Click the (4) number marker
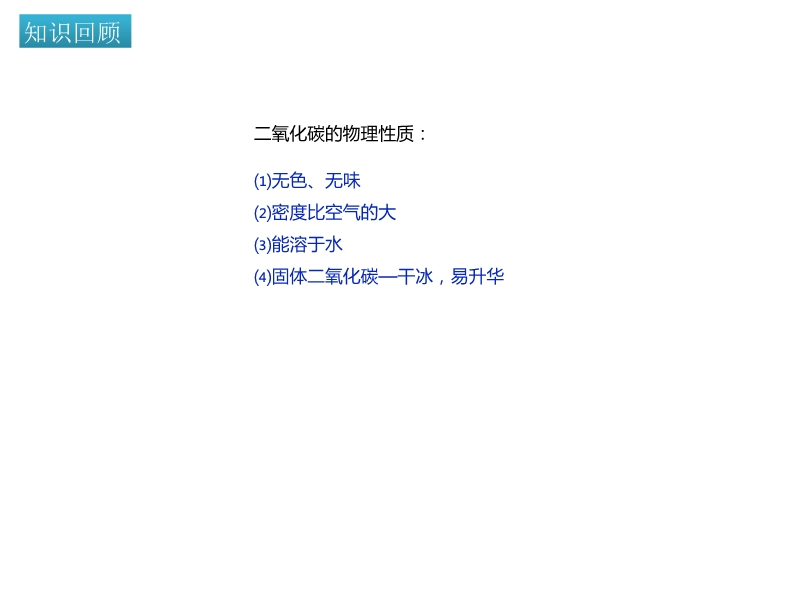 [x=262, y=277]
